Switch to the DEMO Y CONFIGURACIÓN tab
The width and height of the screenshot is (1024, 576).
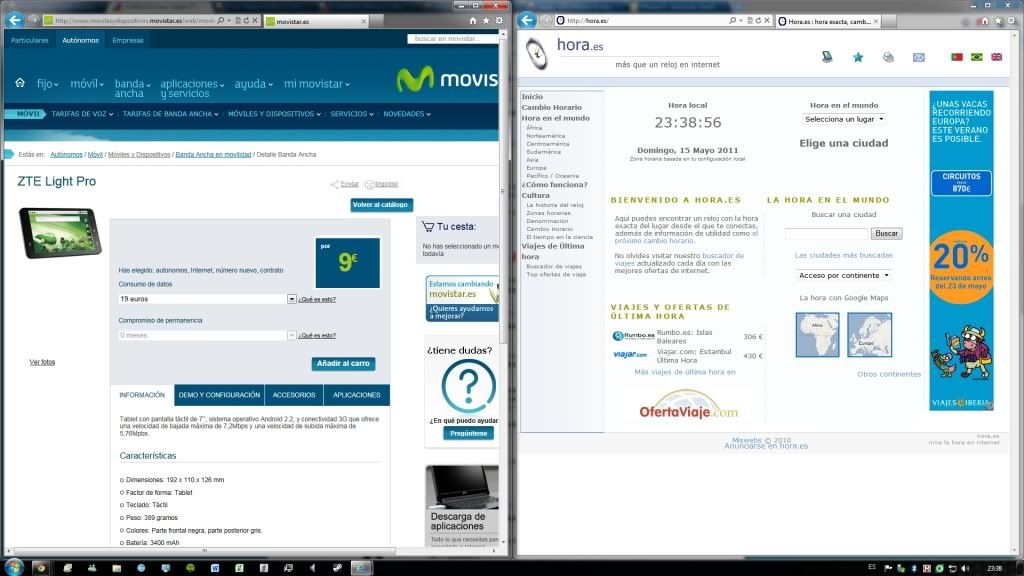point(219,394)
